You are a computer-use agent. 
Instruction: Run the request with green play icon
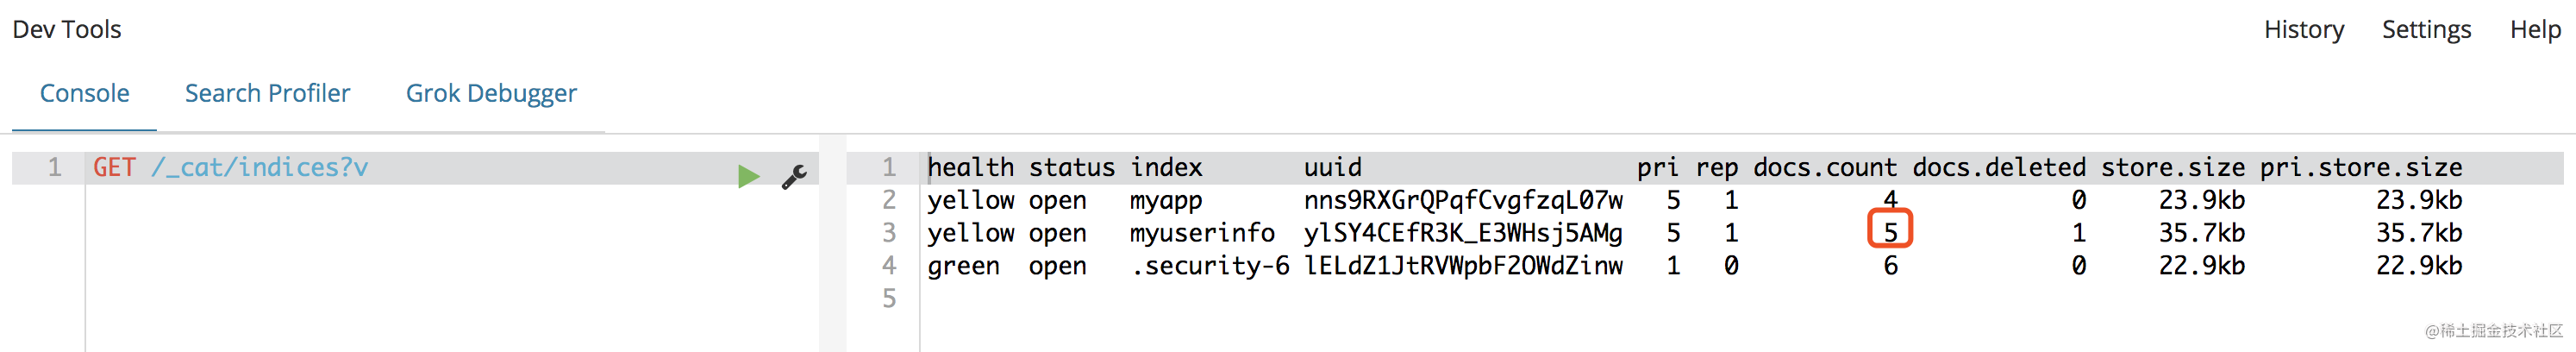click(748, 177)
